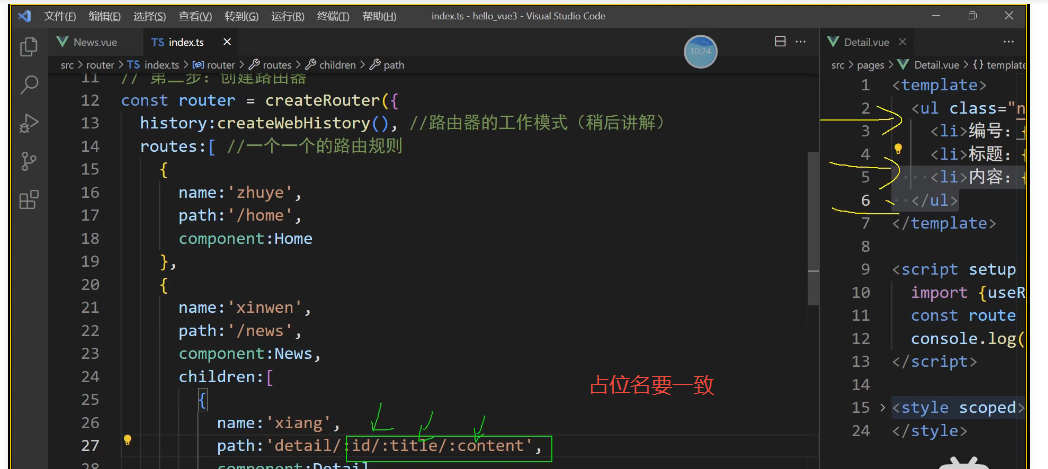The height and width of the screenshot is (469, 1048).
Task: Click the lightbulb on line 27
Action: [x=127, y=440]
